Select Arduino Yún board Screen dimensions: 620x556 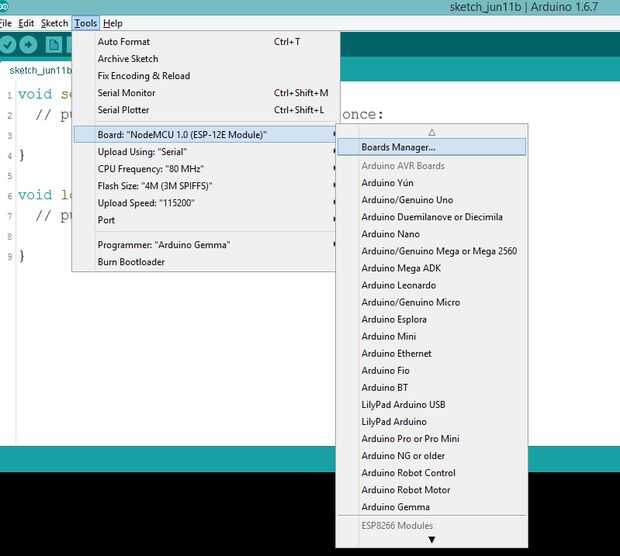(x=431, y=183)
